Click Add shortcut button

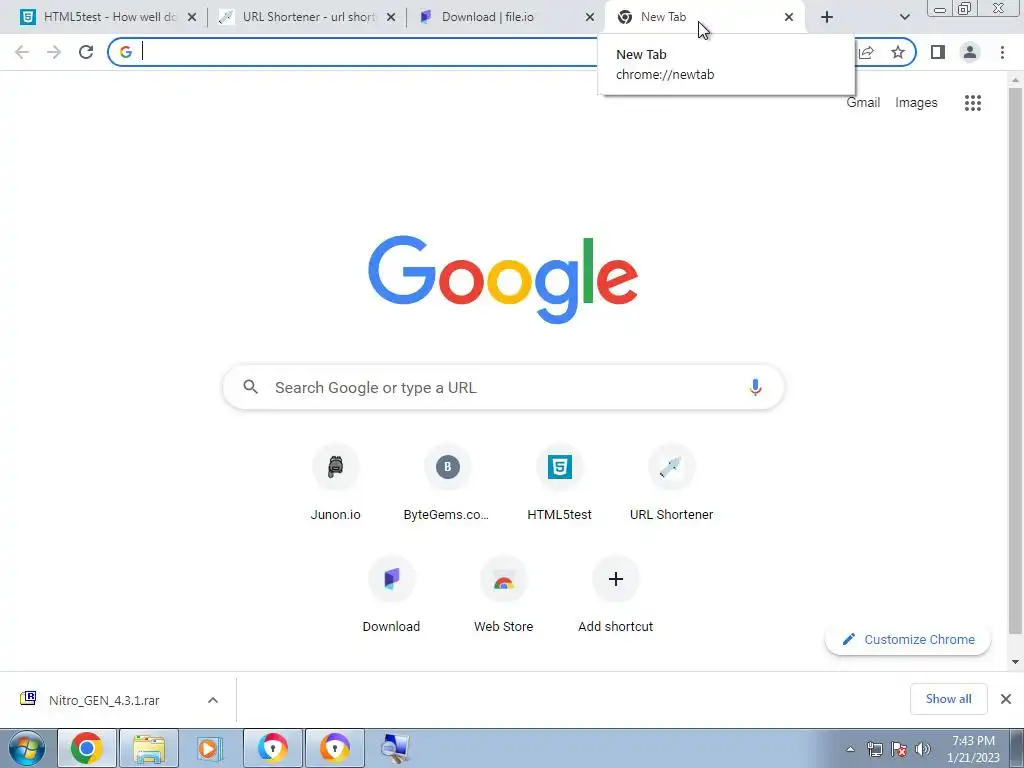pos(615,595)
